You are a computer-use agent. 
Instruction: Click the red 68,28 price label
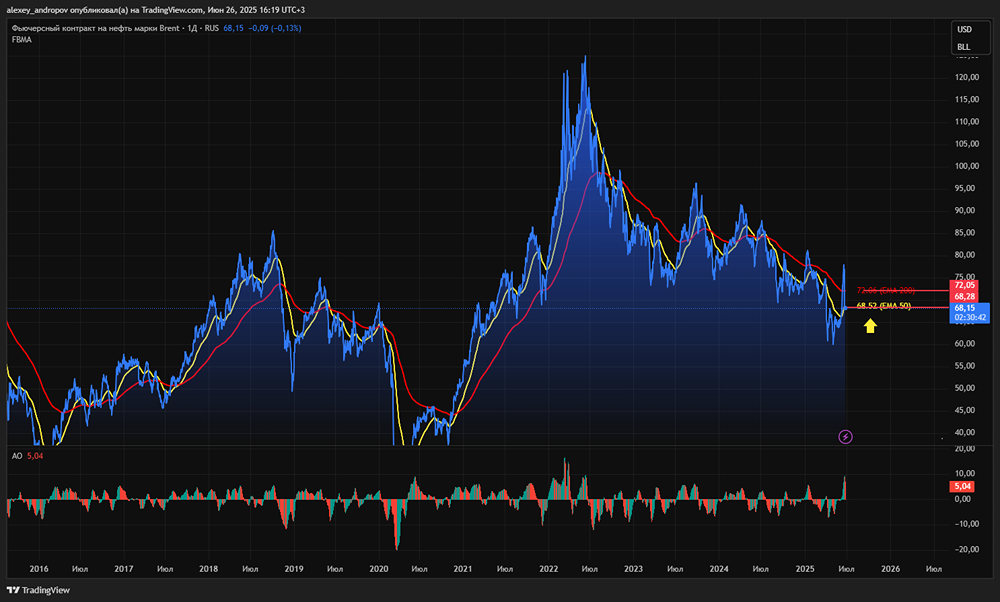(964, 296)
